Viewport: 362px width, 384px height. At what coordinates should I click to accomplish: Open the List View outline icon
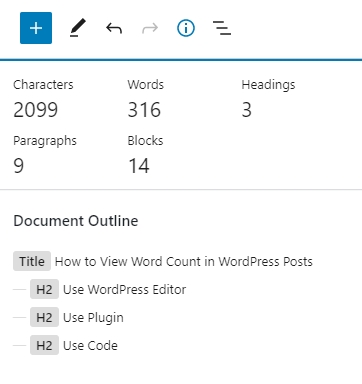pyautogui.click(x=222, y=28)
